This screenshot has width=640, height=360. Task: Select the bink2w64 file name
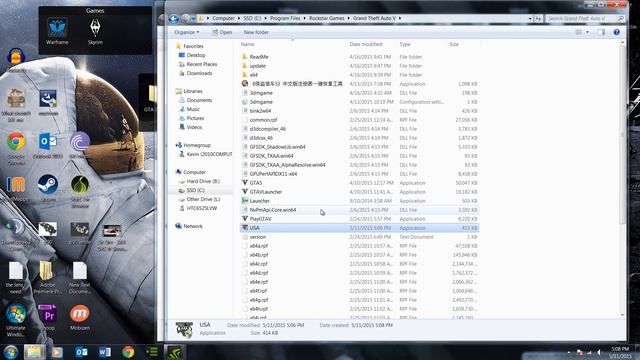click(x=260, y=111)
